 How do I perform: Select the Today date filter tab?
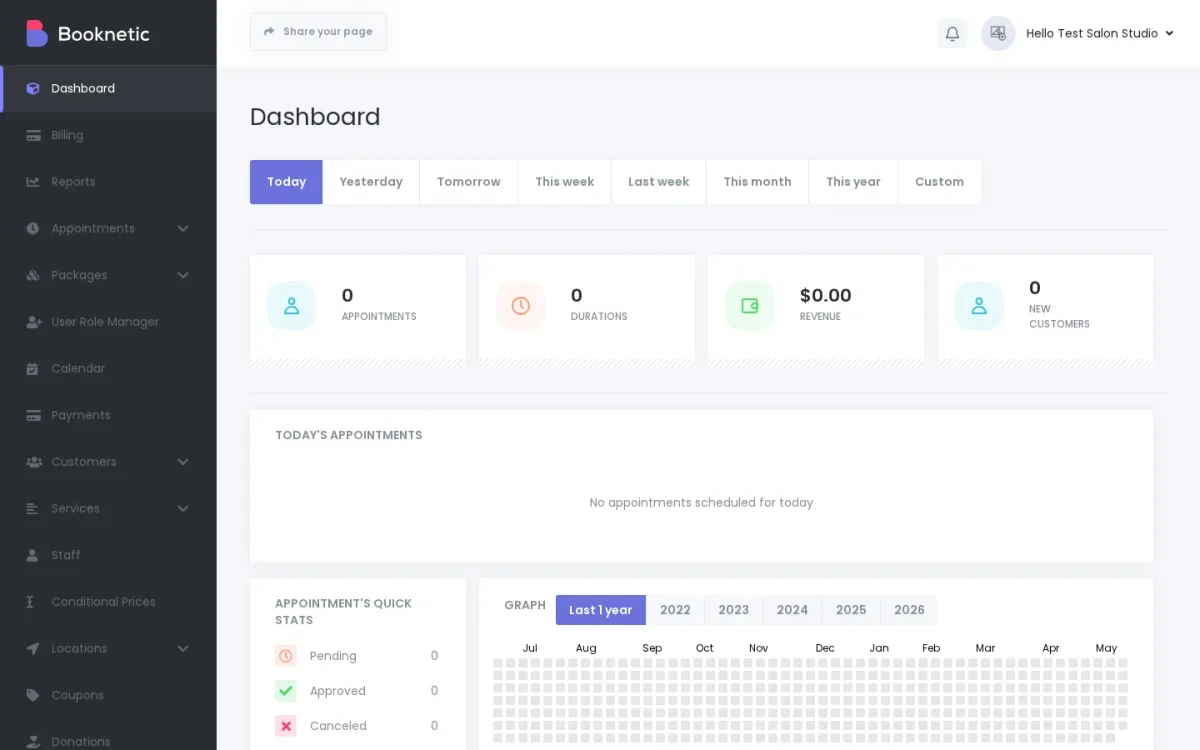(286, 182)
